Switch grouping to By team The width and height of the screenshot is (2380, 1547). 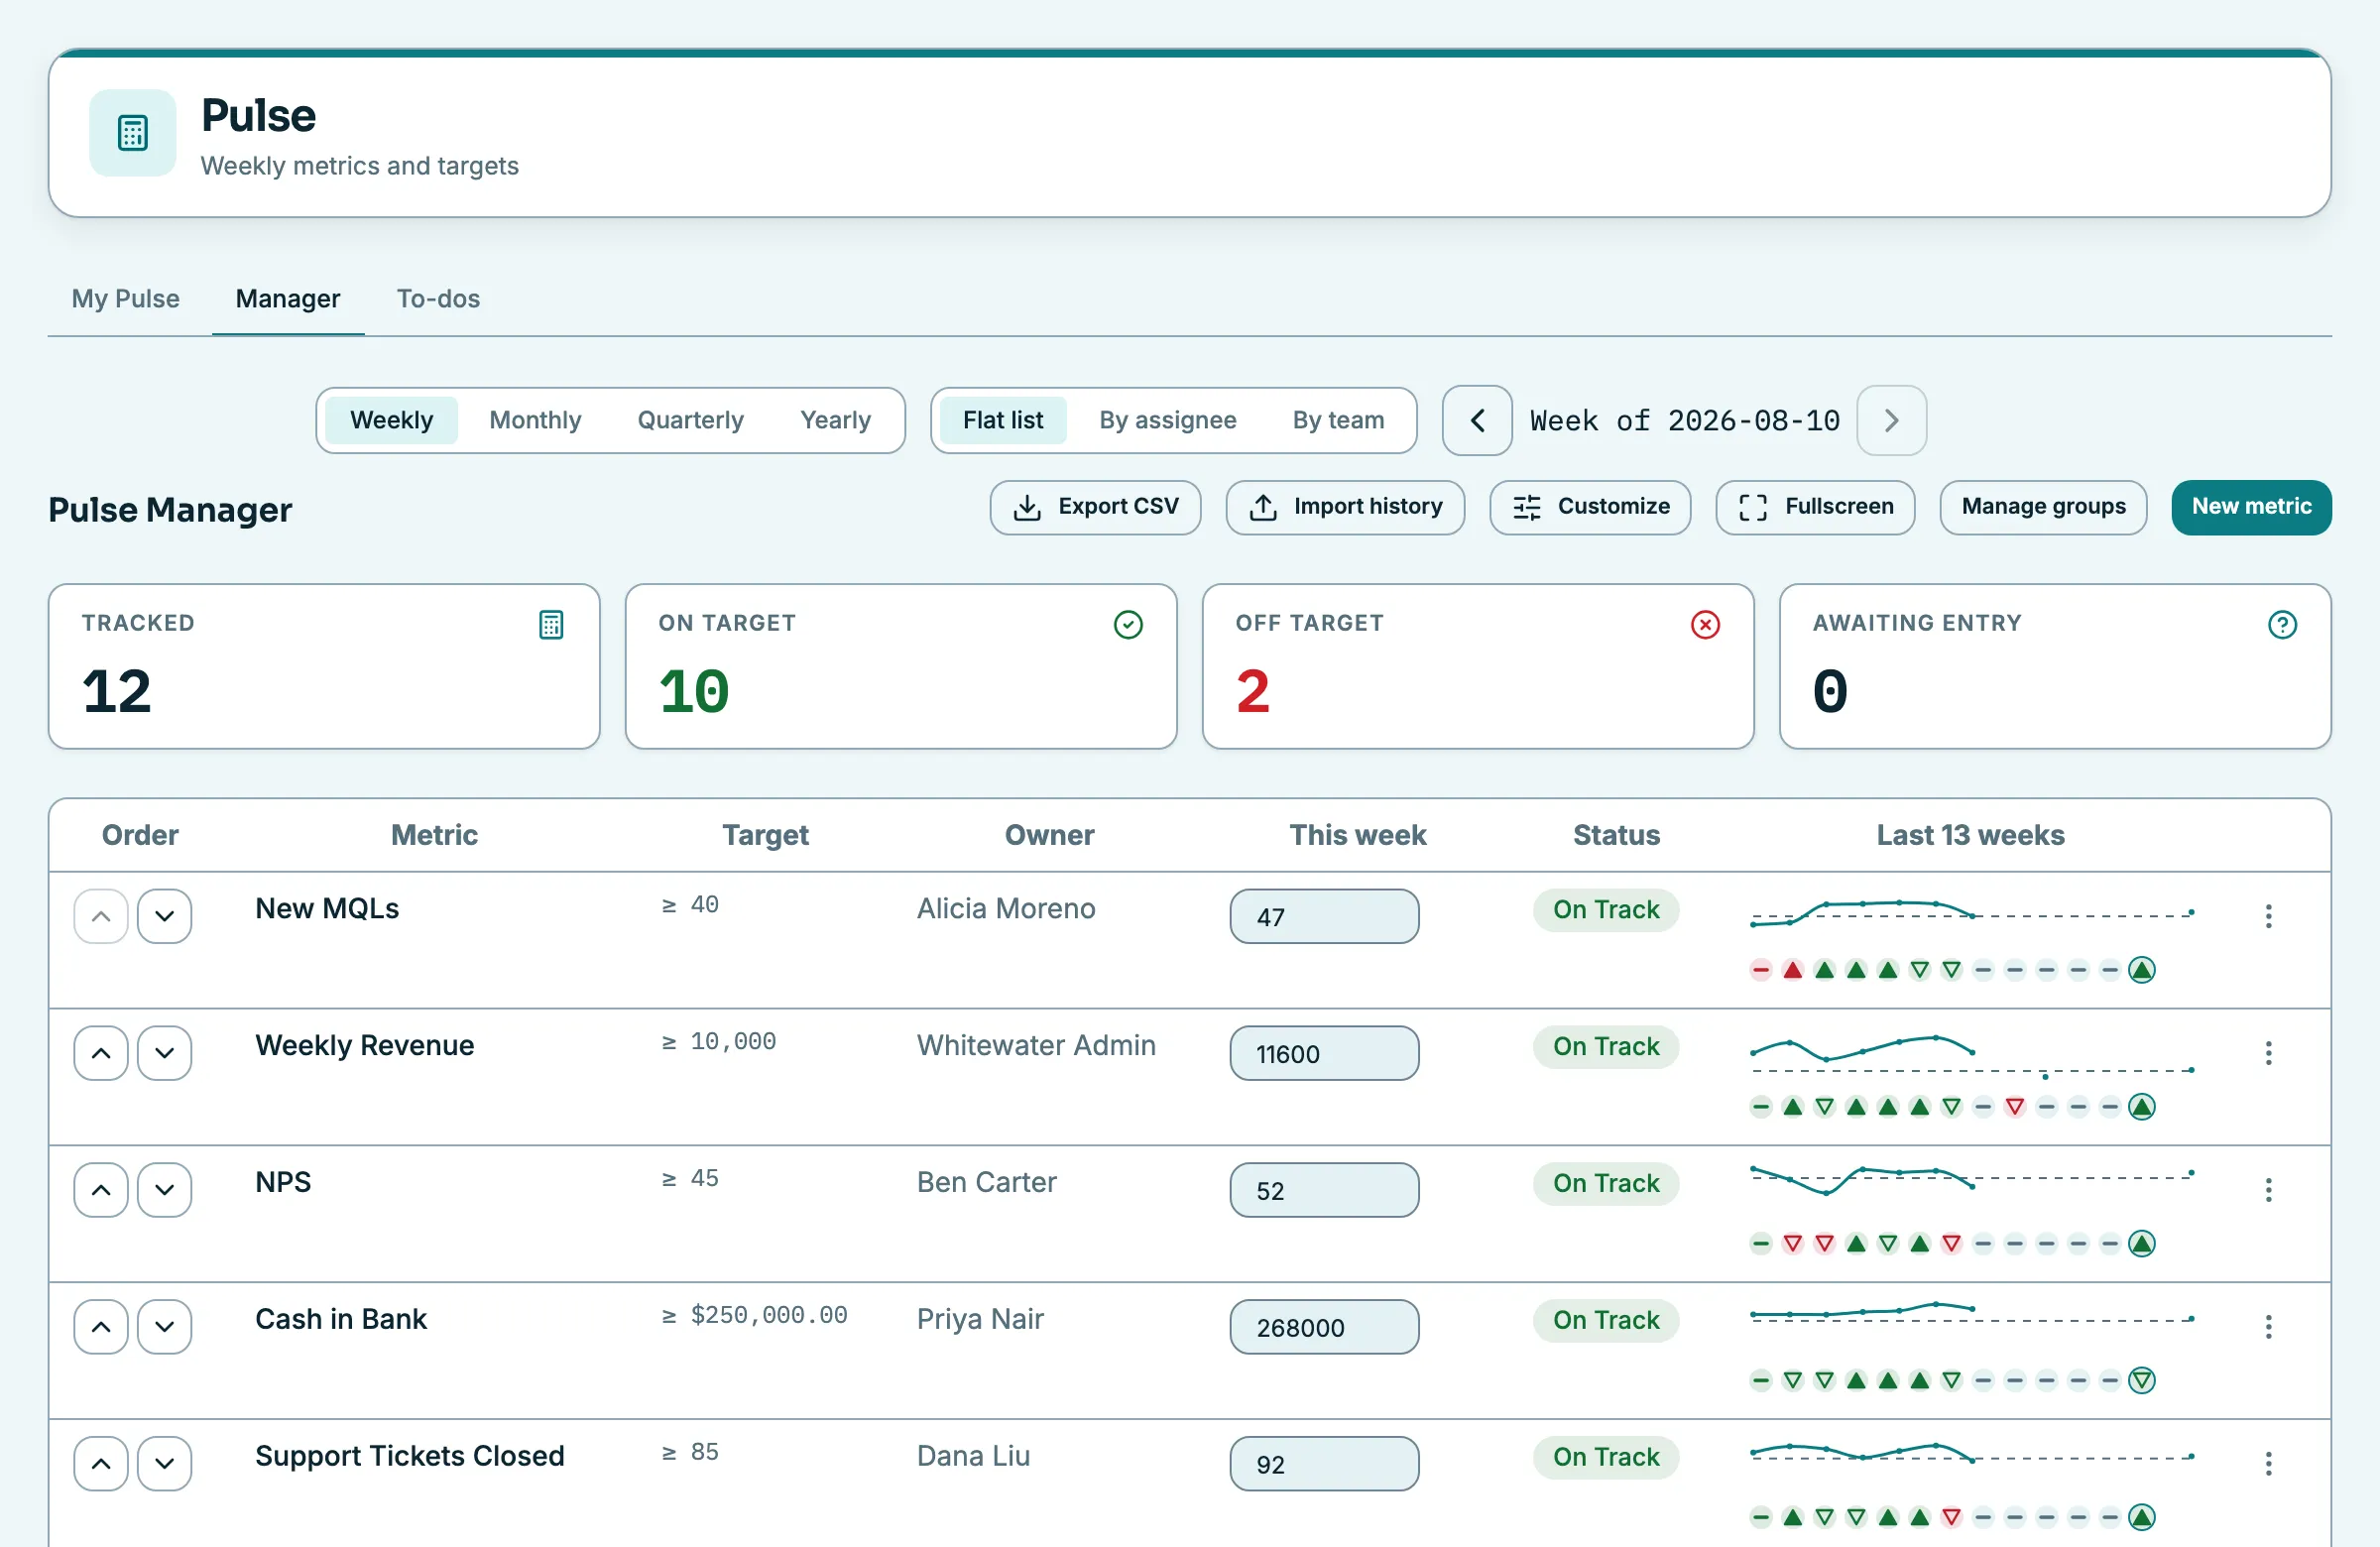(1338, 420)
